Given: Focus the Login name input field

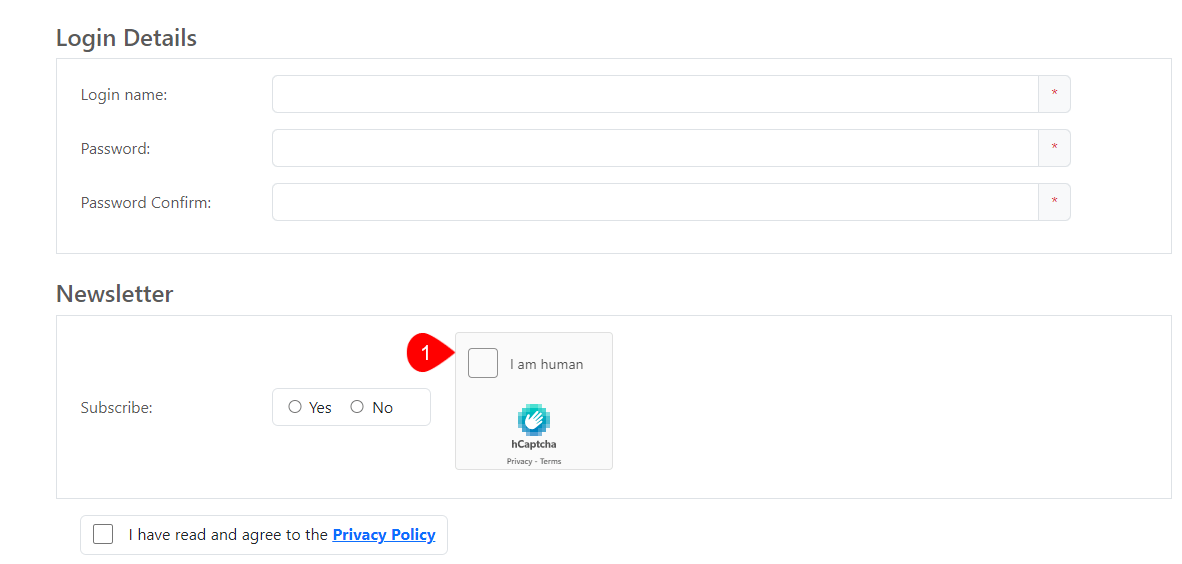Looking at the screenshot, I should click(655, 94).
